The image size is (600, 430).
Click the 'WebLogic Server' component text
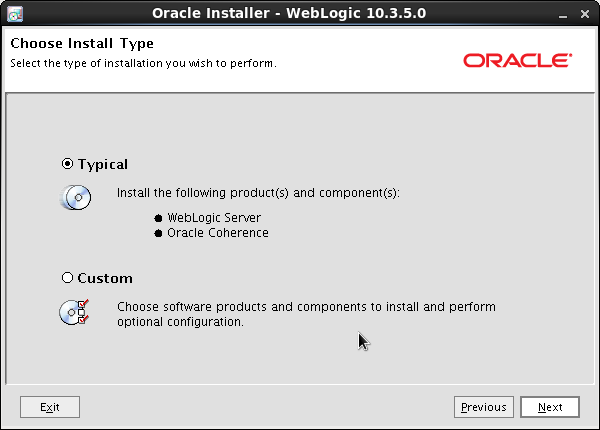click(214, 218)
